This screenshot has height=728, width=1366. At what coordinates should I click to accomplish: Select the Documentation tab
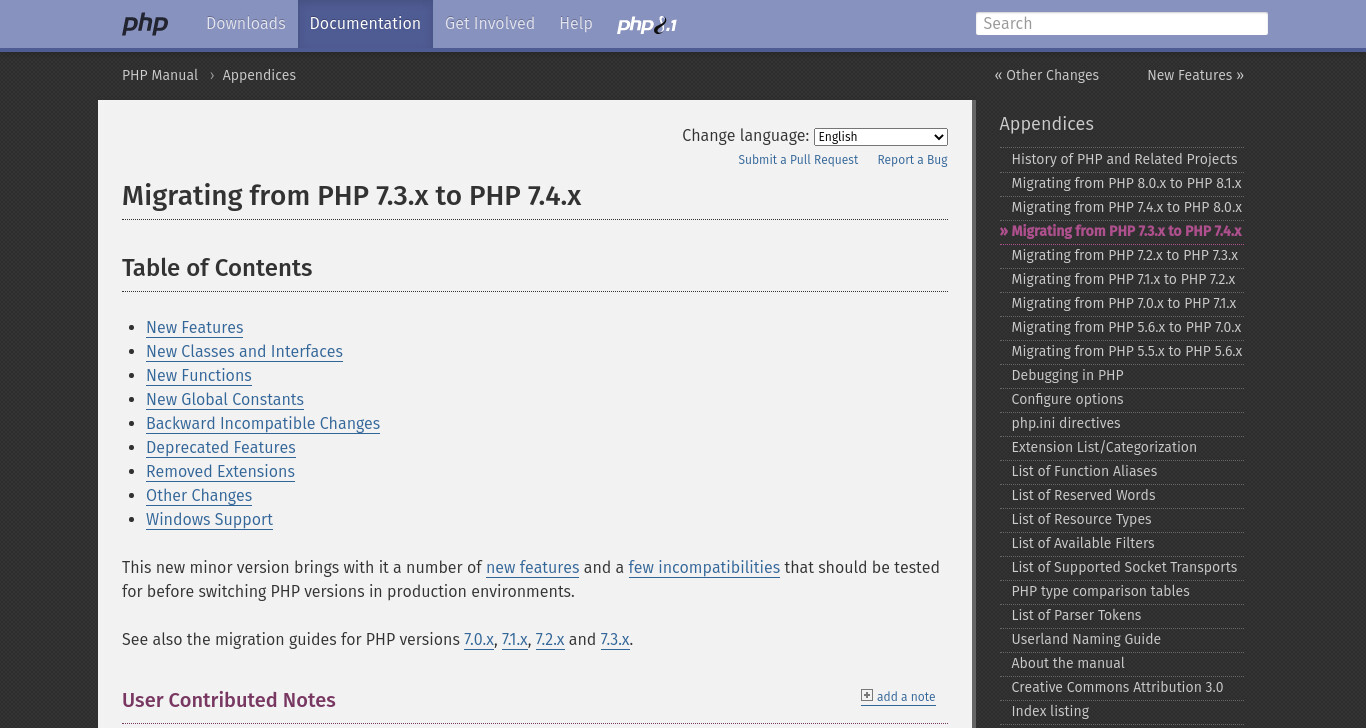pos(365,24)
